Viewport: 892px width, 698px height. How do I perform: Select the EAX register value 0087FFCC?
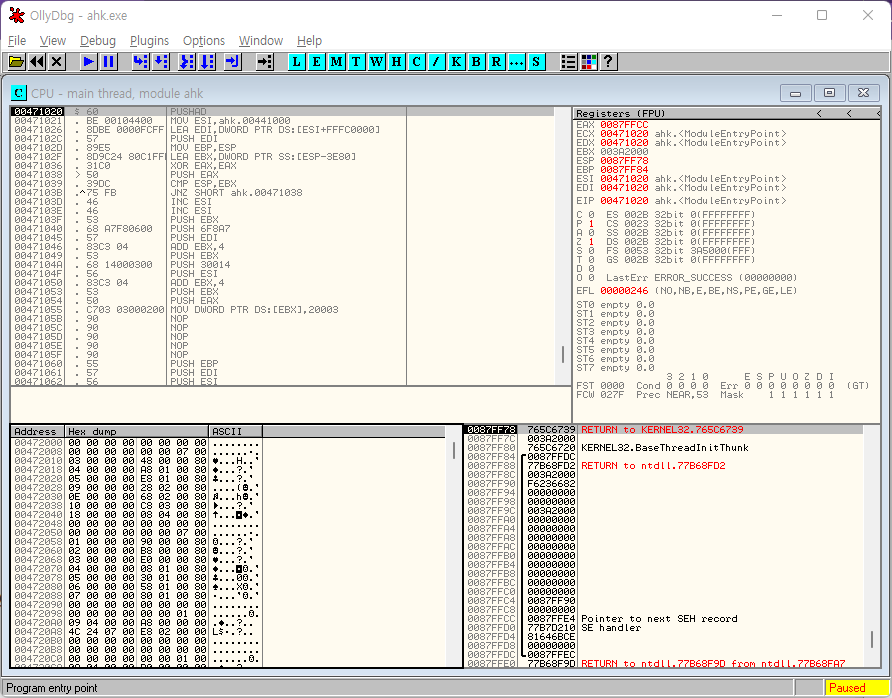pos(624,125)
